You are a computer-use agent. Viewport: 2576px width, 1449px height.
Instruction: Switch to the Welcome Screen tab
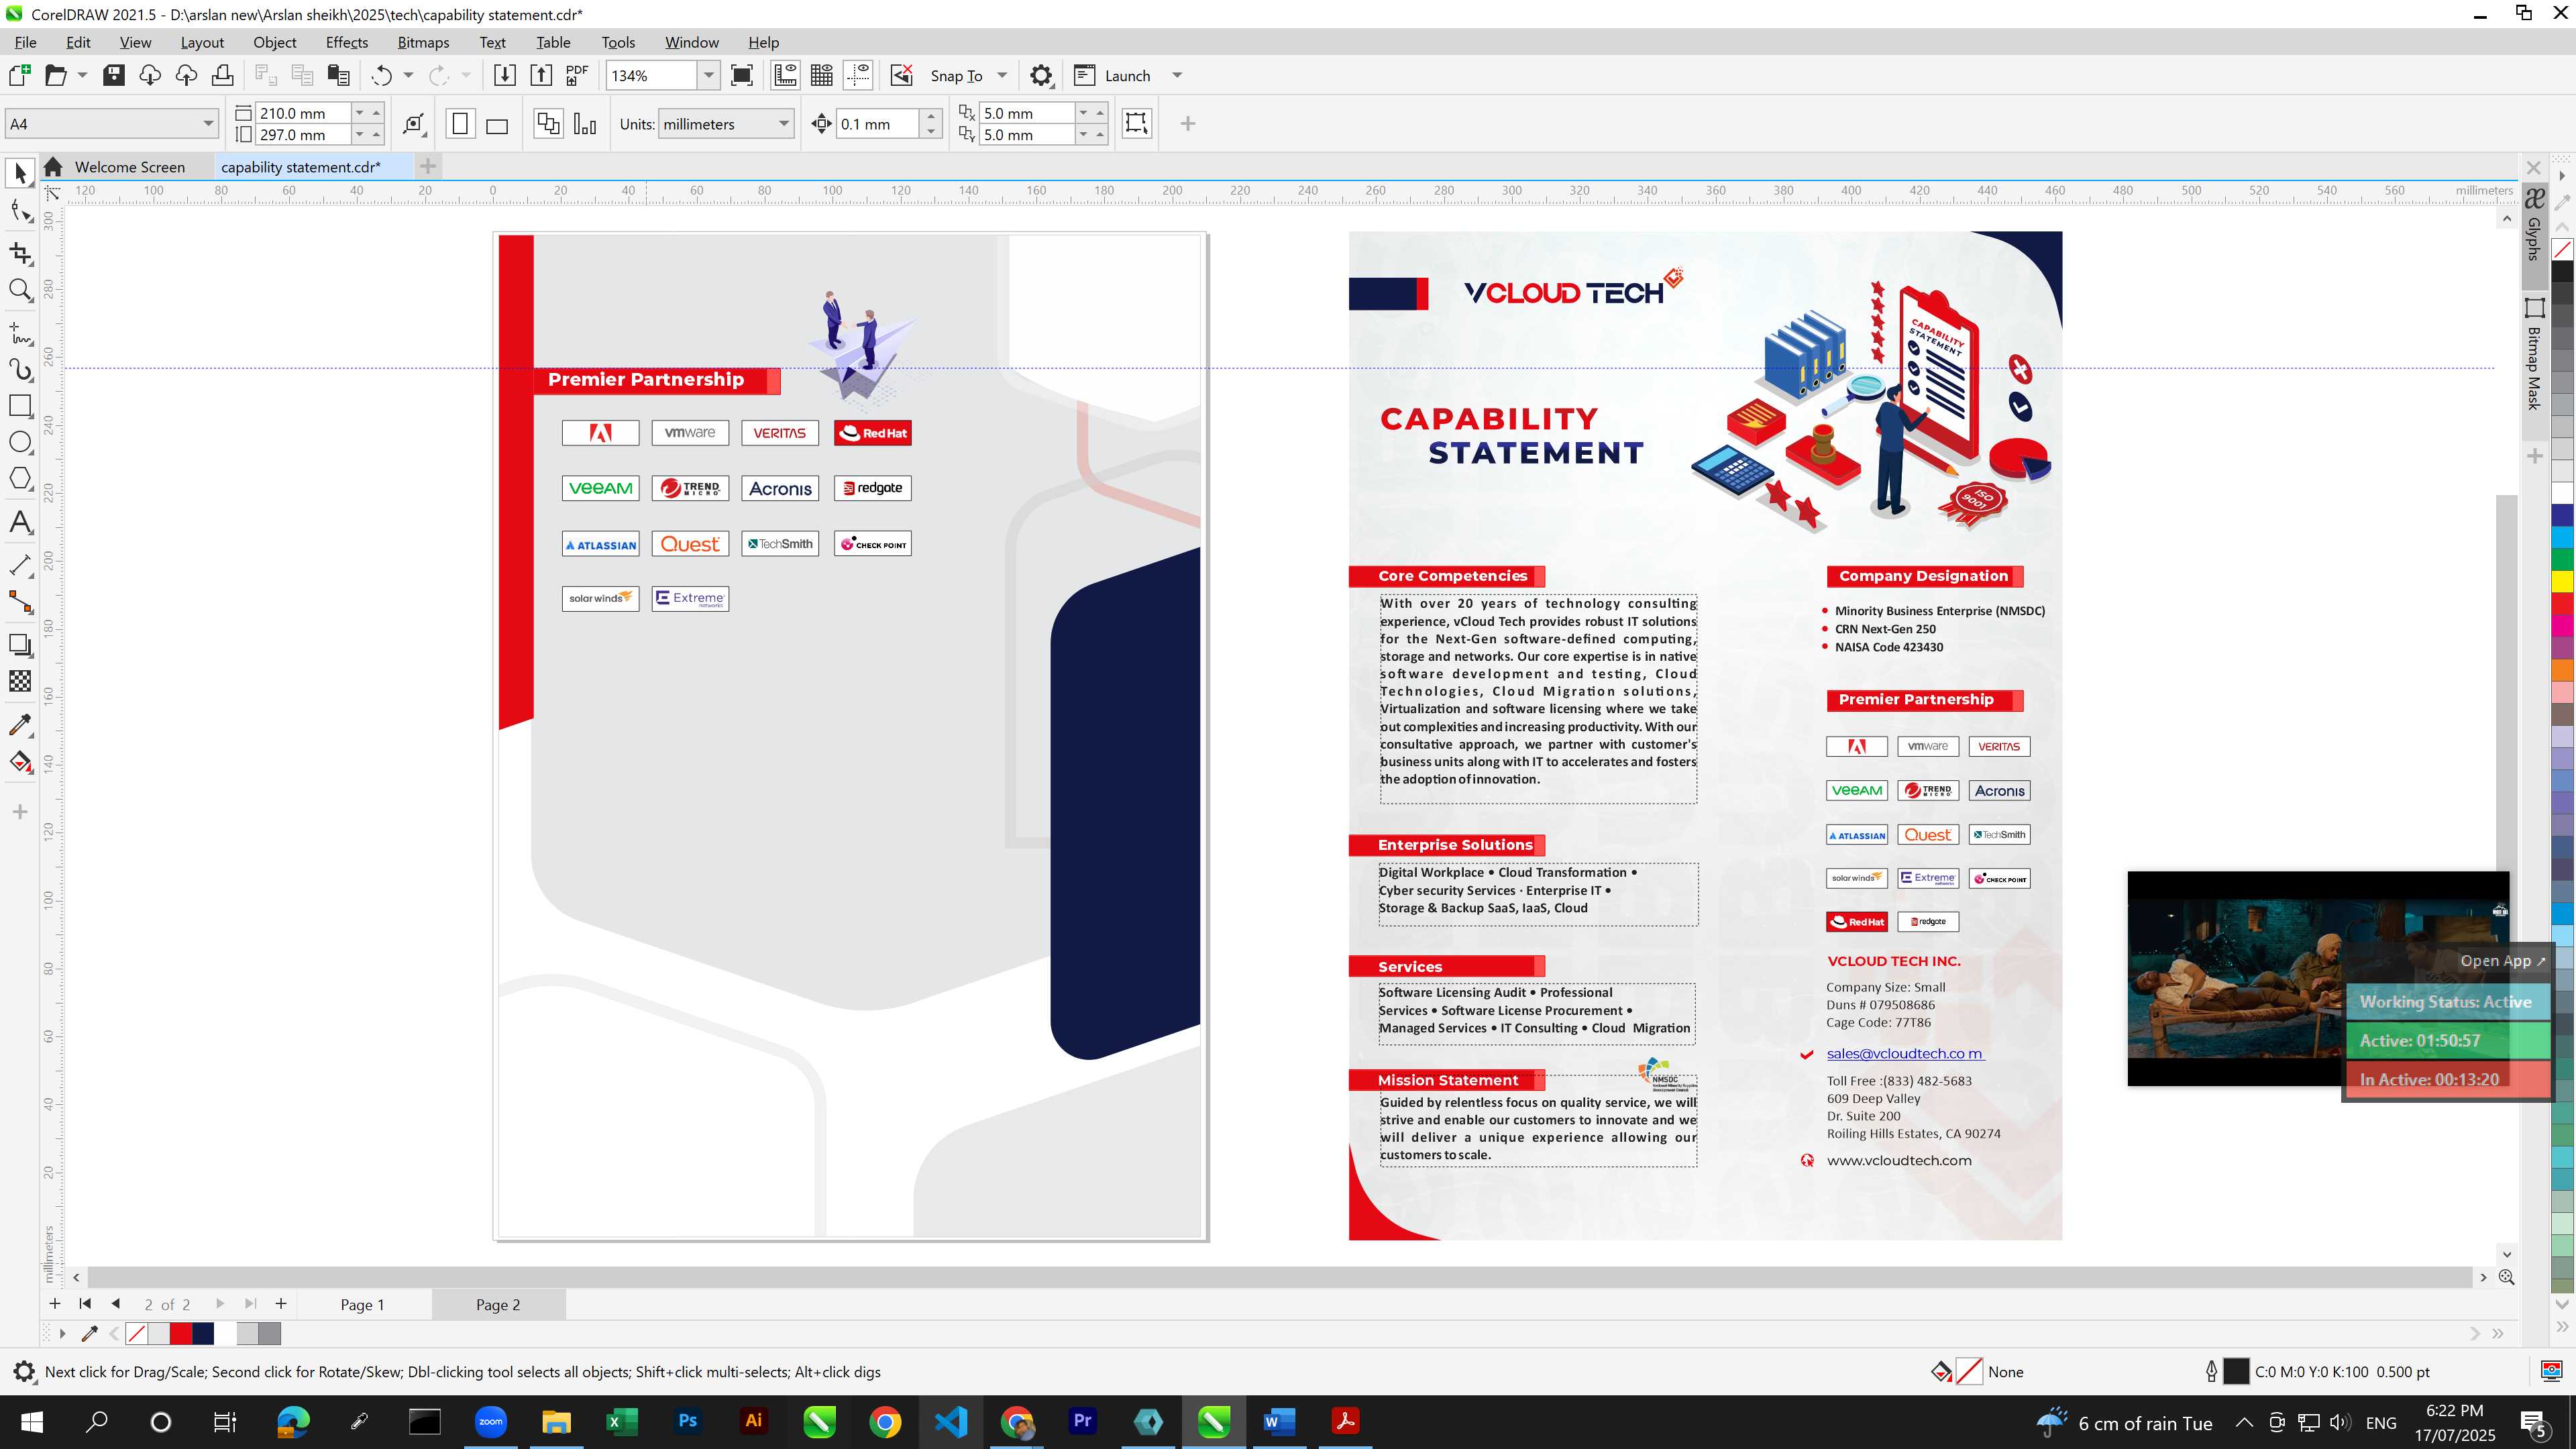[129, 167]
